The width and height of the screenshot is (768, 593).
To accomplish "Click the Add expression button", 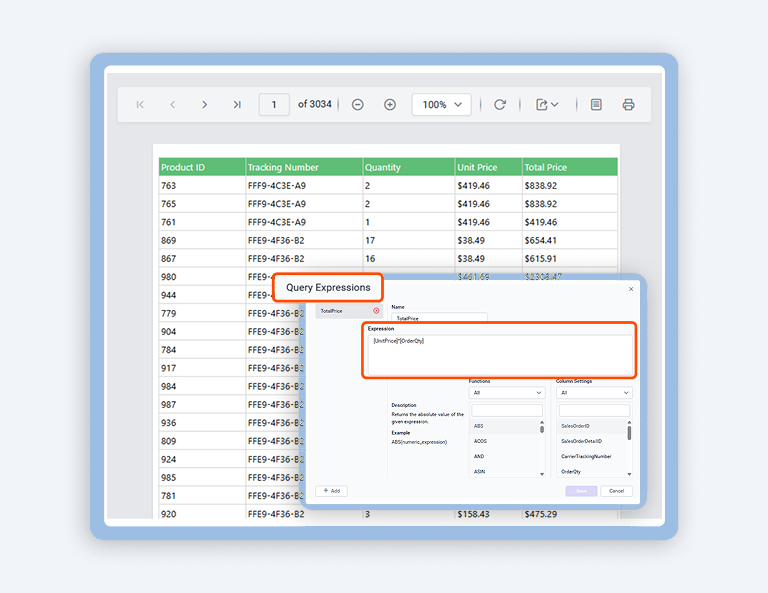I will pyautogui.click(x=332, y=491).
